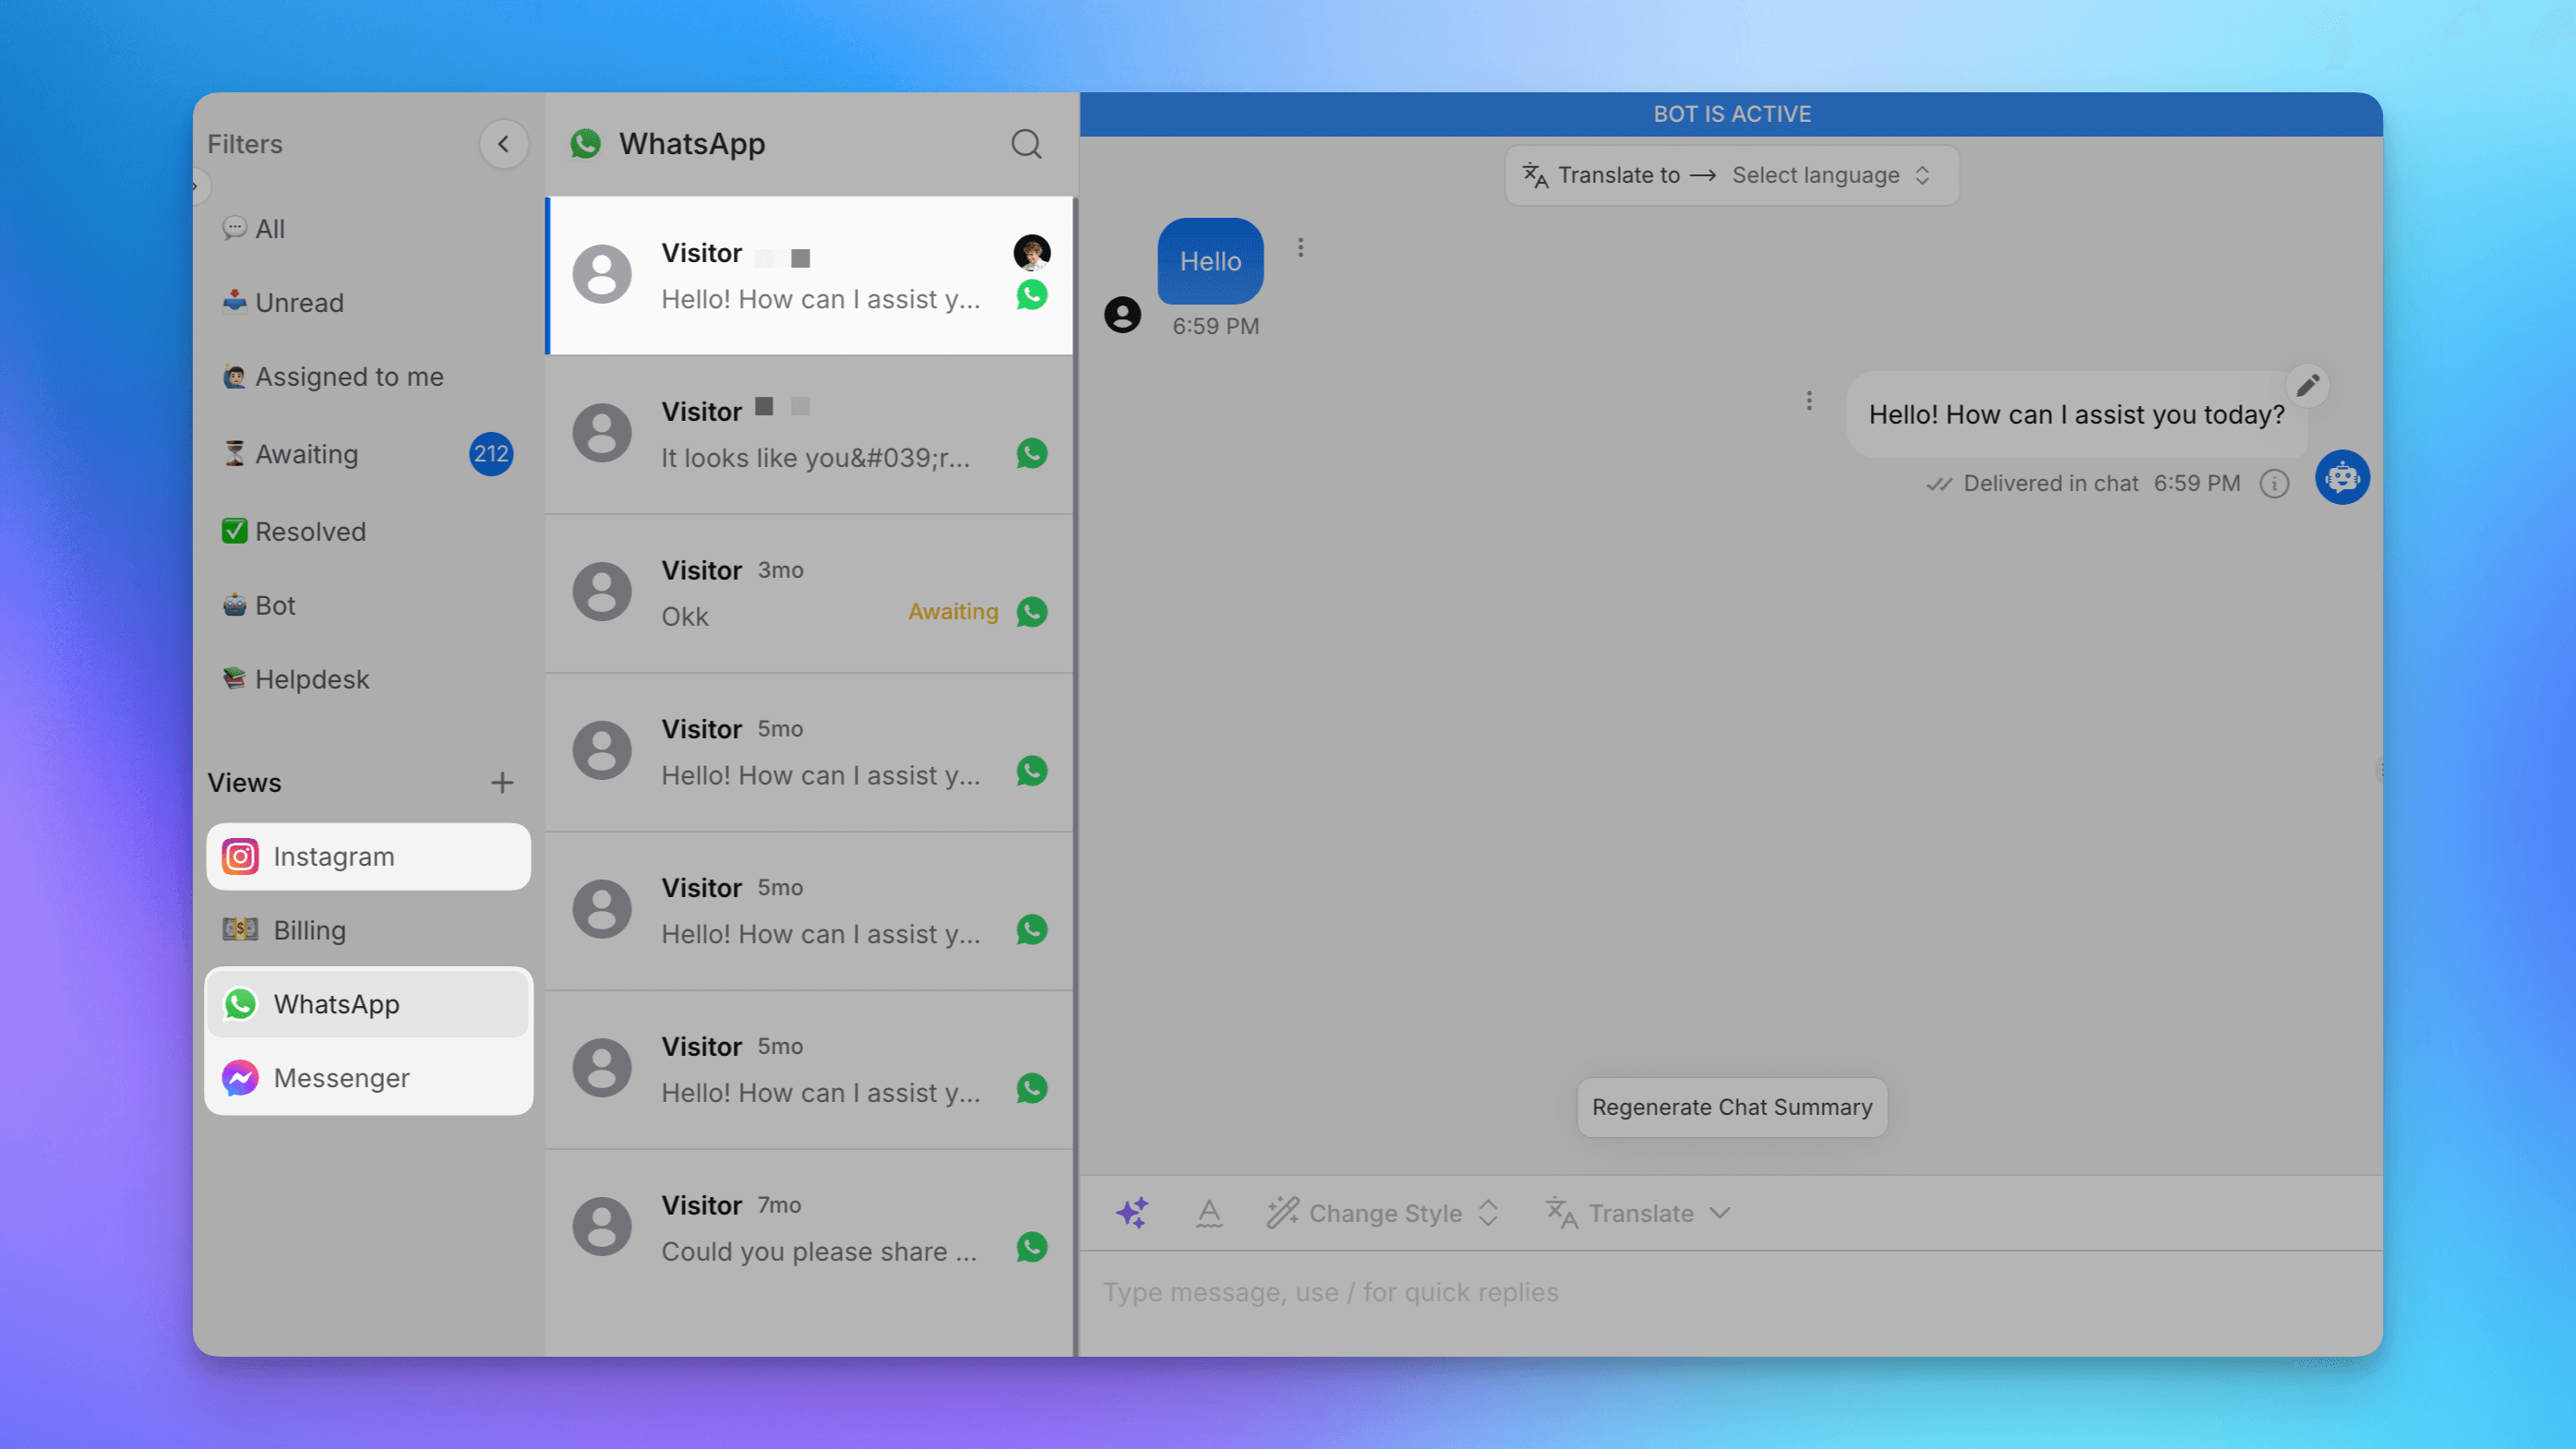2576x1449 pixels.
Task: Open the Change Style dropdown
Action: (1382, 1213)
